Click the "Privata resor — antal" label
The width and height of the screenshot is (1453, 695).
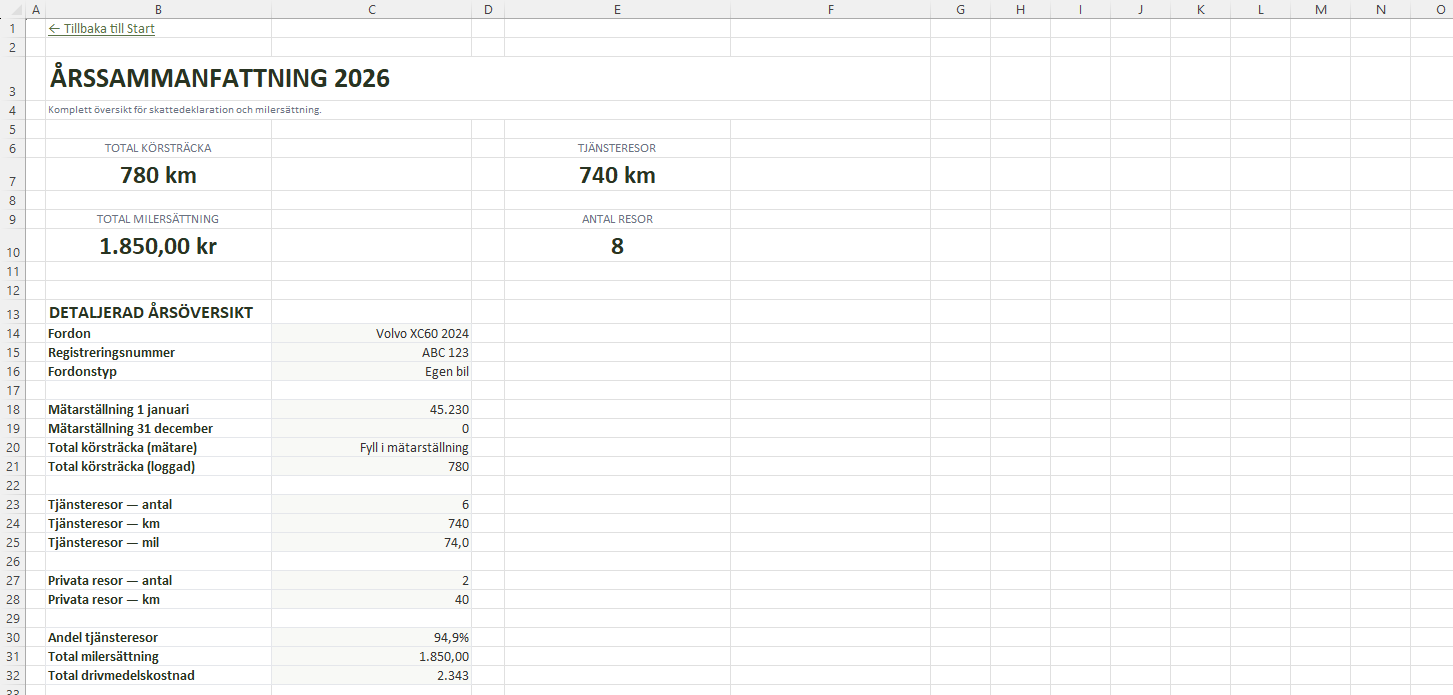[x=110, y=581]
